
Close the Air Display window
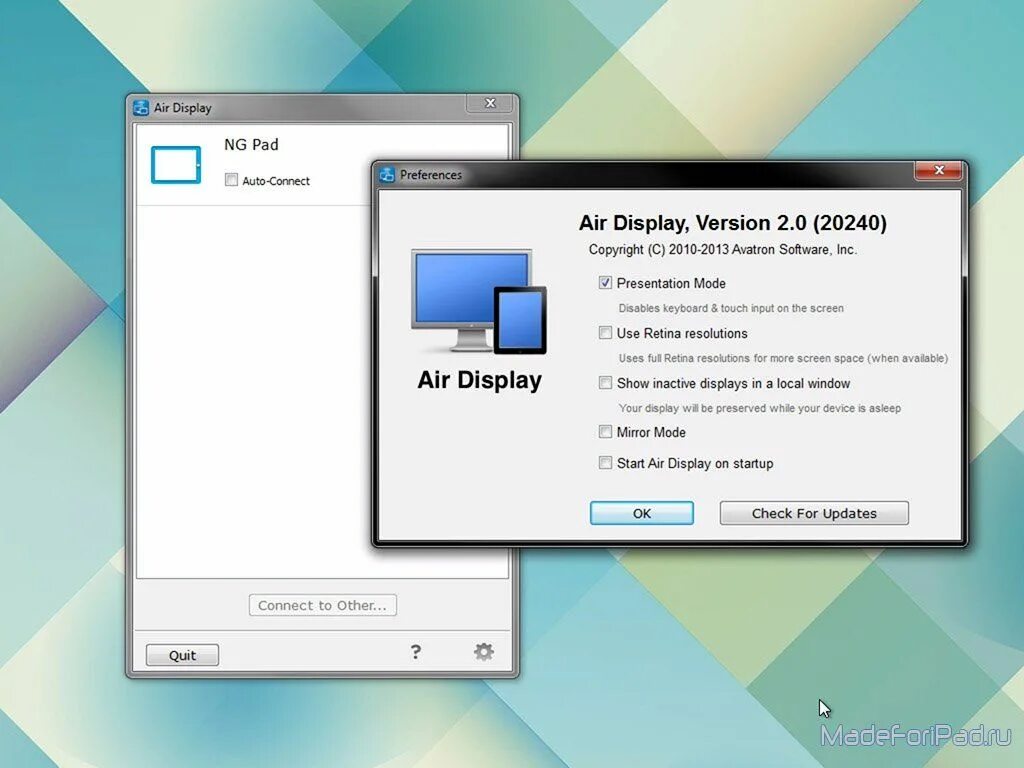(x=490, y=103)
